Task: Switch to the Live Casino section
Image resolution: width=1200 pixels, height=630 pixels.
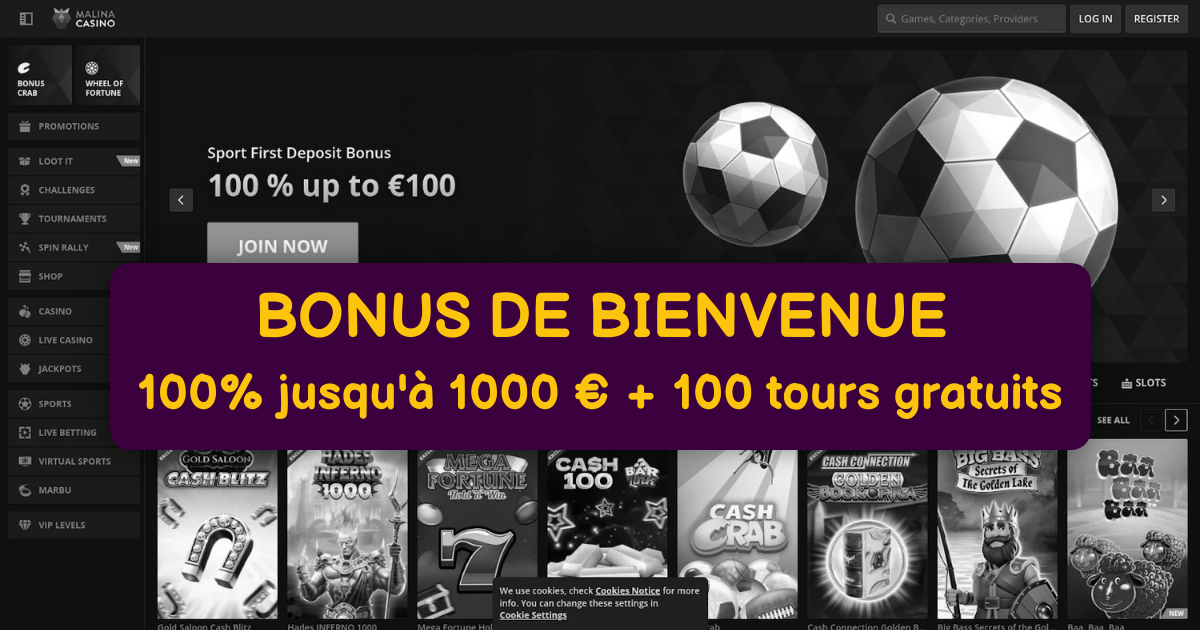Action: tap(74, 340)
